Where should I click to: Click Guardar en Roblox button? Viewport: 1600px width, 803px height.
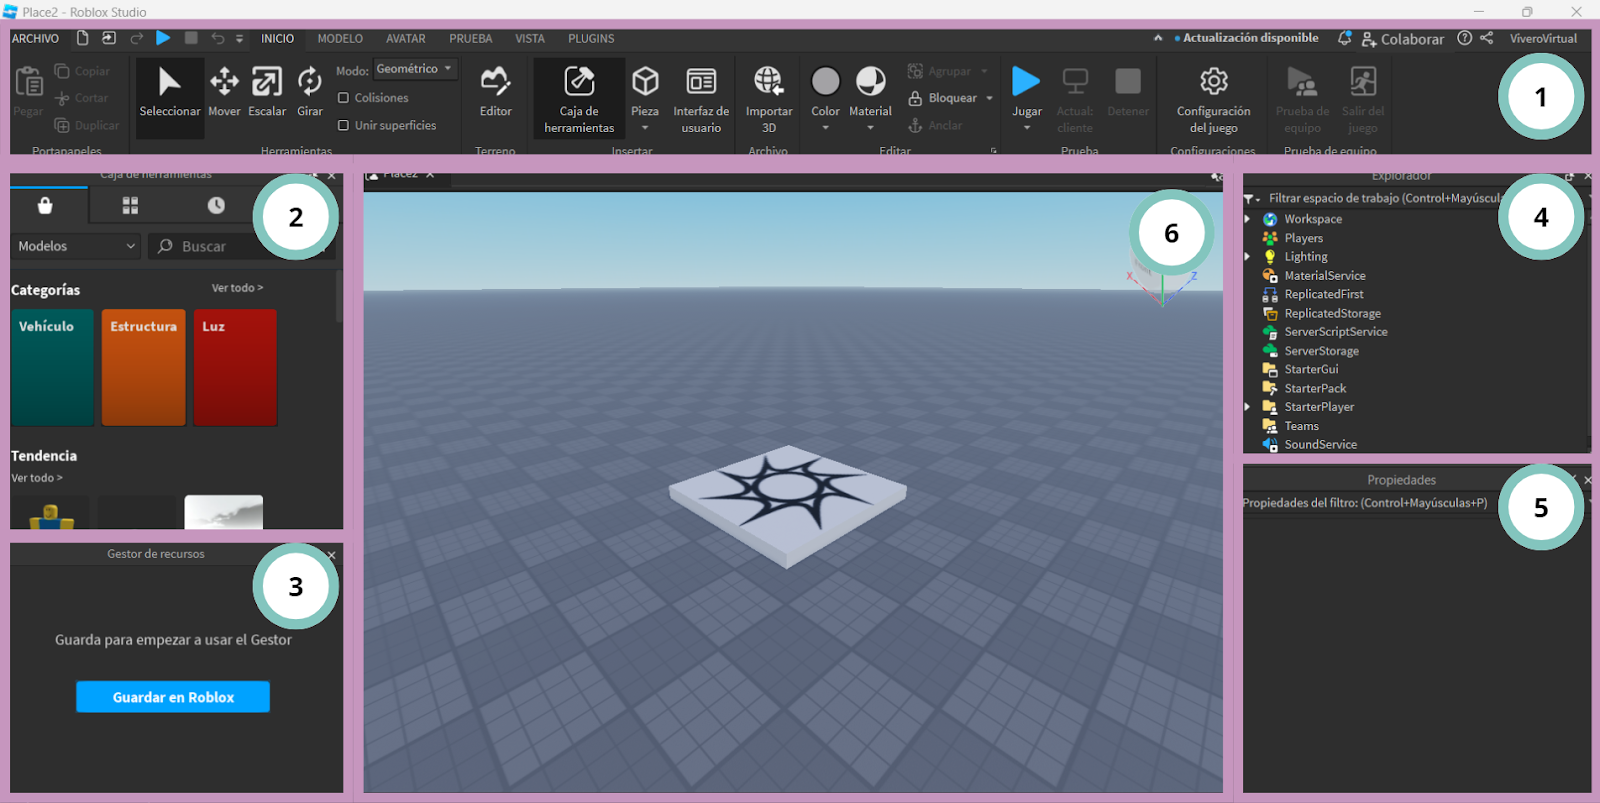173,697
